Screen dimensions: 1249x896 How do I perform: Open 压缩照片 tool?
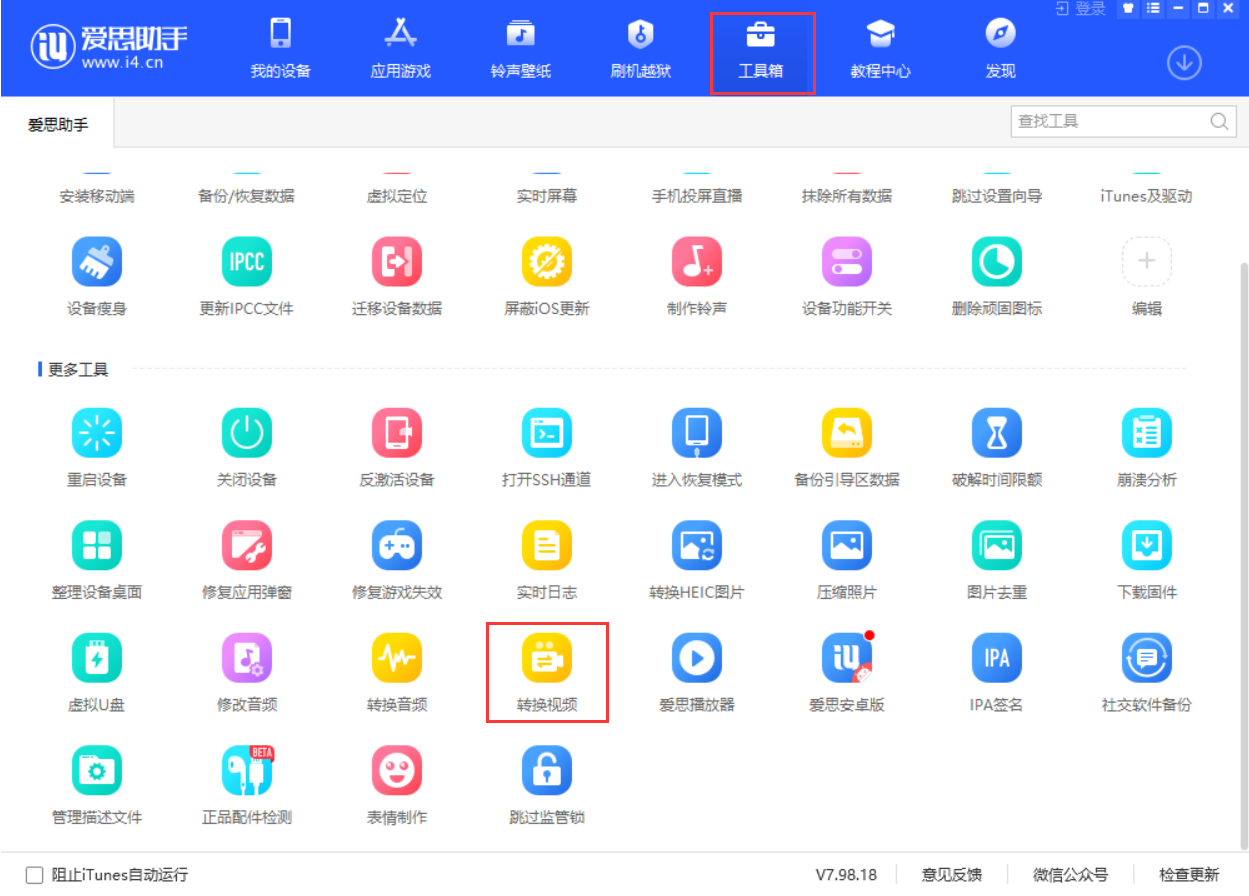pyautogui.click(x=847, y=545)
